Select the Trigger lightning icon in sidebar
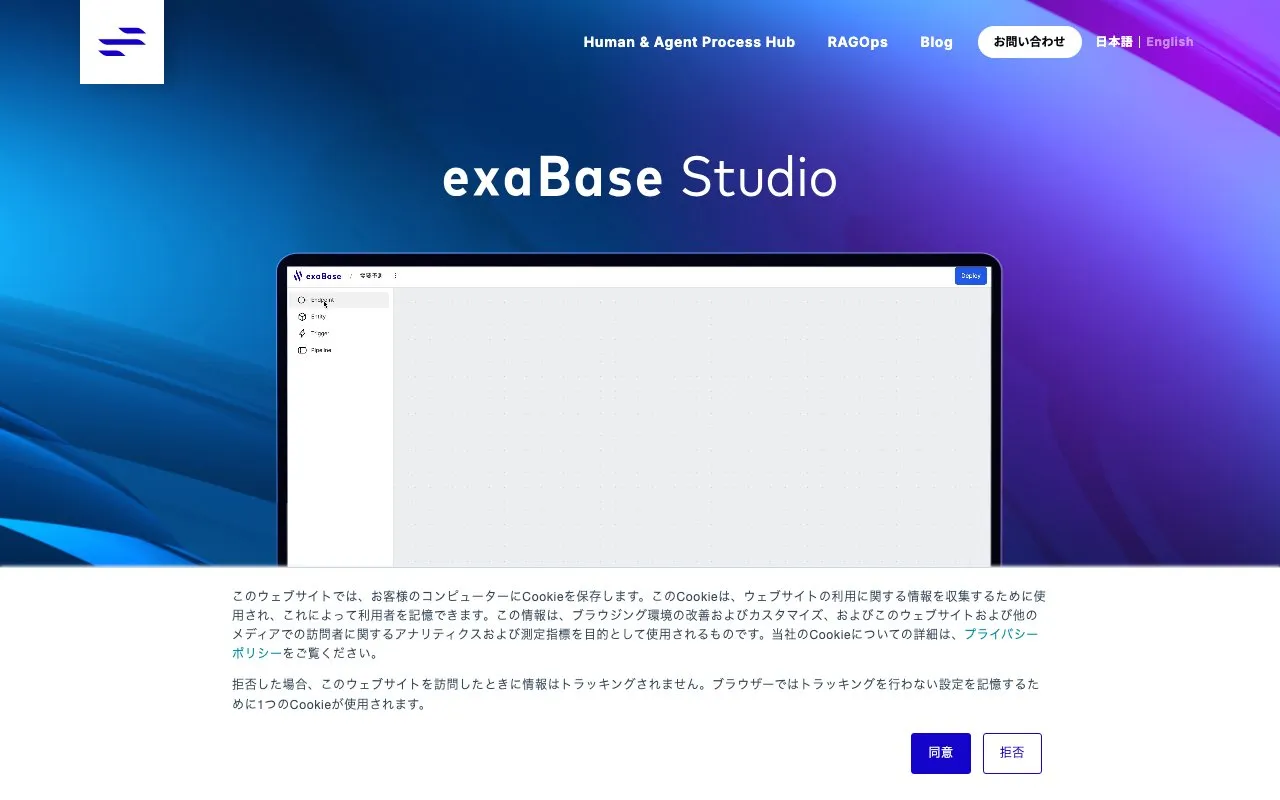The height and width of the screenshot is (800, 1280). pyautogui.click(x=302, y=333)
